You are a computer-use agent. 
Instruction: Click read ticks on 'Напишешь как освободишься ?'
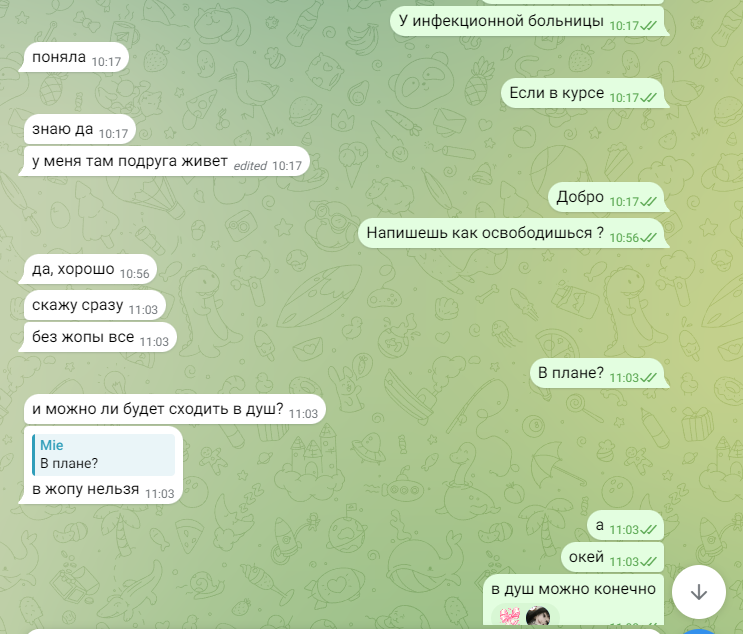tap(648, 237)
